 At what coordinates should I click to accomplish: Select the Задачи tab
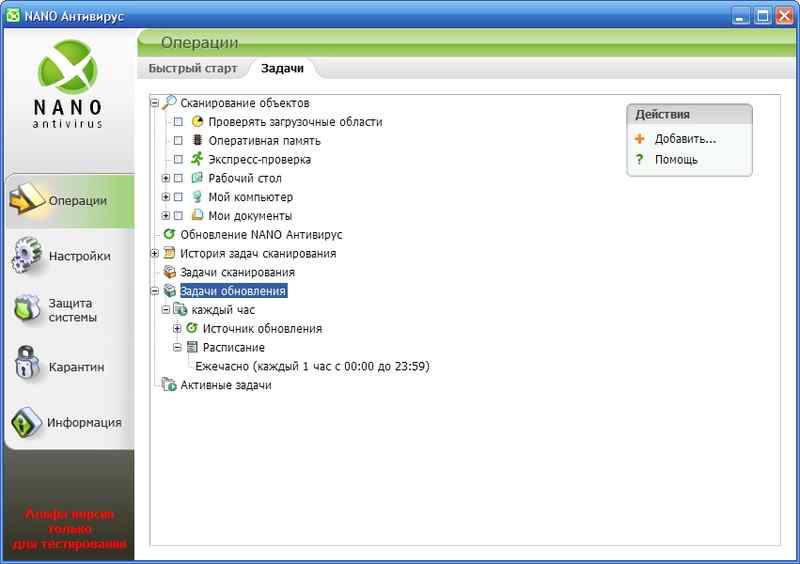(x=281, y=68)
